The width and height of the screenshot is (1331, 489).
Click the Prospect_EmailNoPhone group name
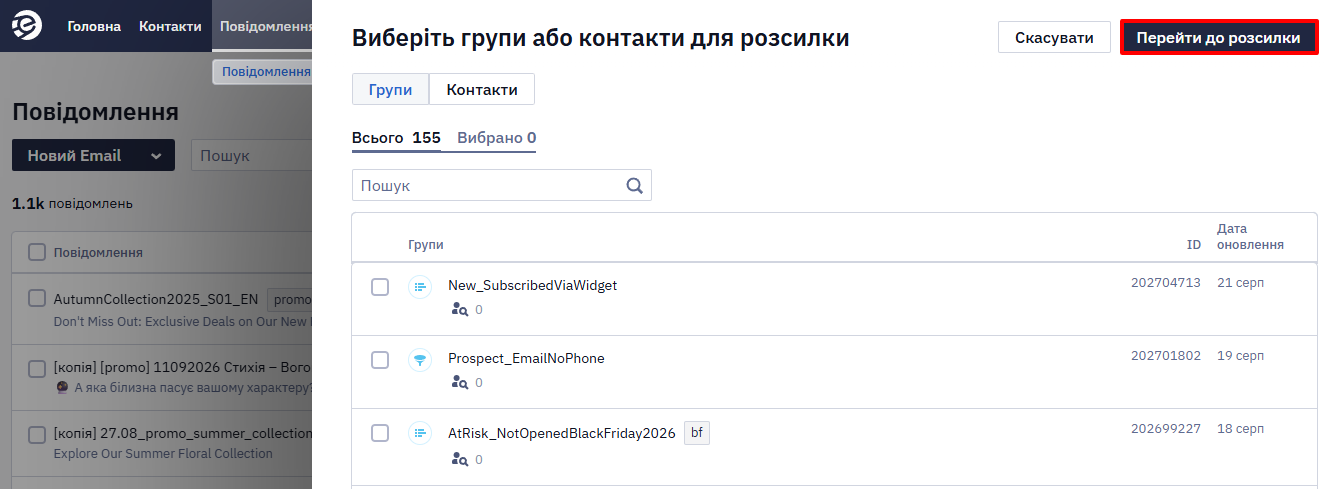pyautogui.click(x=526, y=358)
